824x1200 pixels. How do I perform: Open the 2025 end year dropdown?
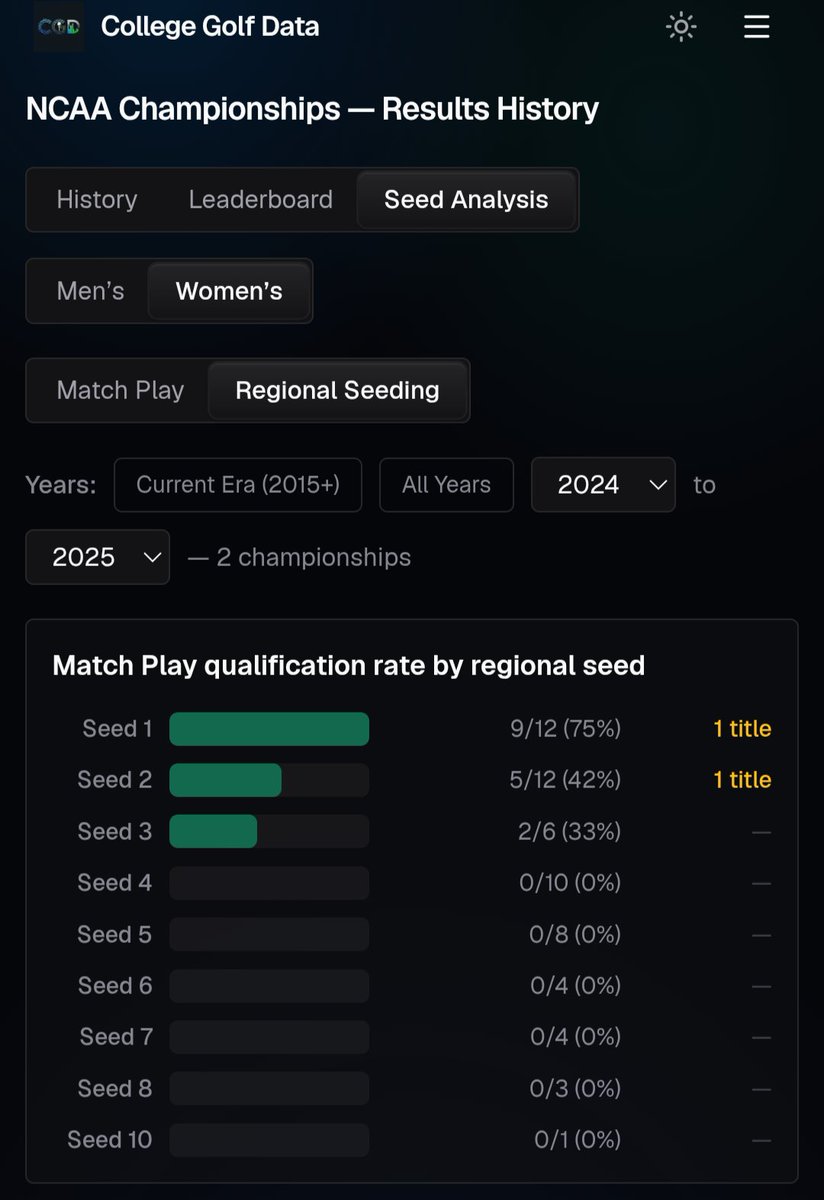pos(97,557)
